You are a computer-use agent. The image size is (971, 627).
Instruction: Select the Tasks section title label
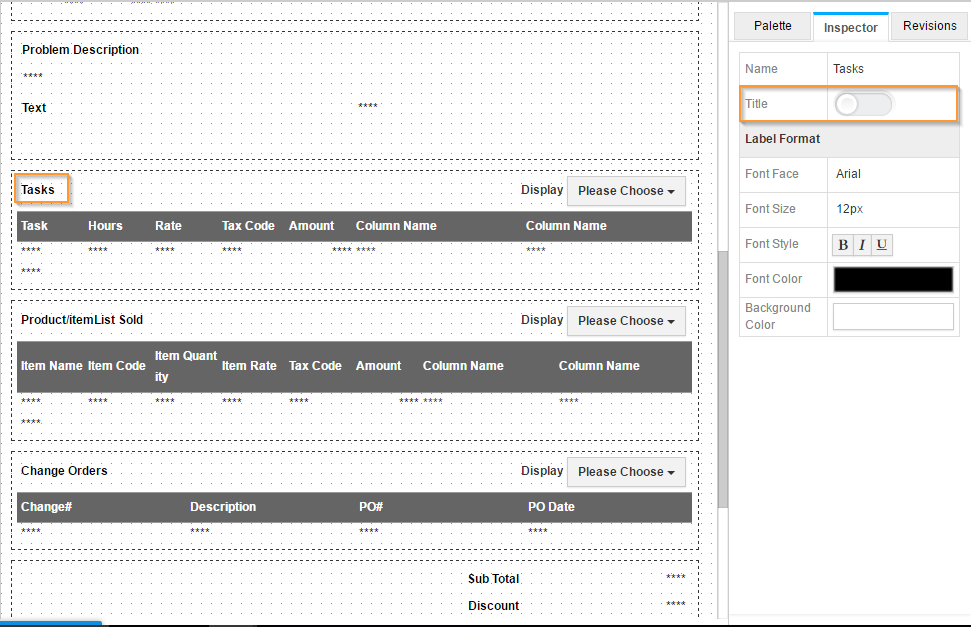(x=39, y=190)
